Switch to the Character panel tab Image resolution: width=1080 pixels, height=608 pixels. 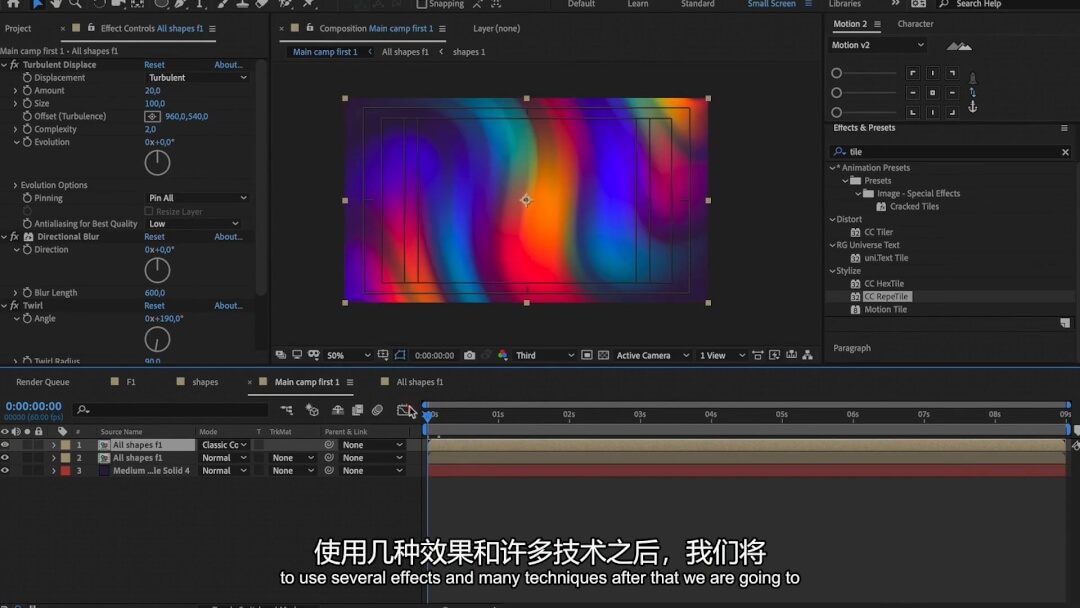(x=915, y=24)
